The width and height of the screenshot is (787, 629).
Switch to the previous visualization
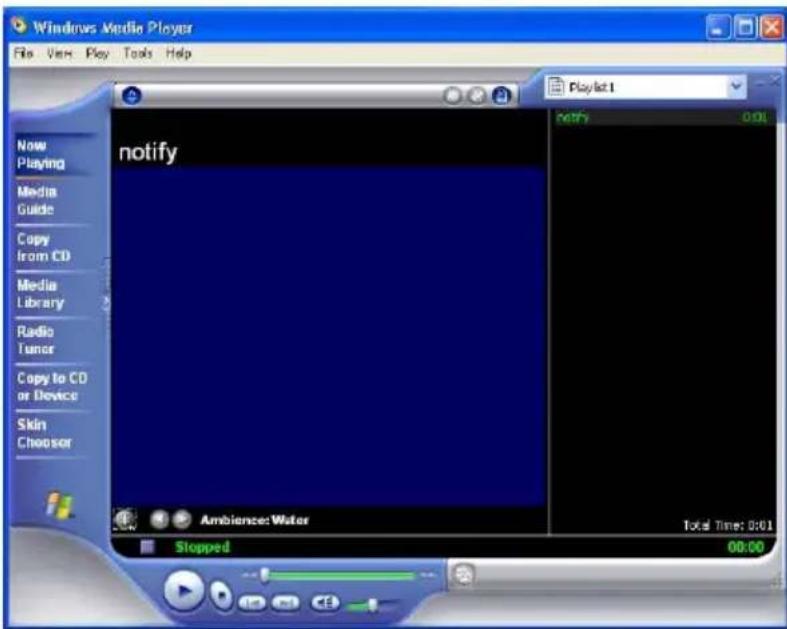(x=160, y=520)
